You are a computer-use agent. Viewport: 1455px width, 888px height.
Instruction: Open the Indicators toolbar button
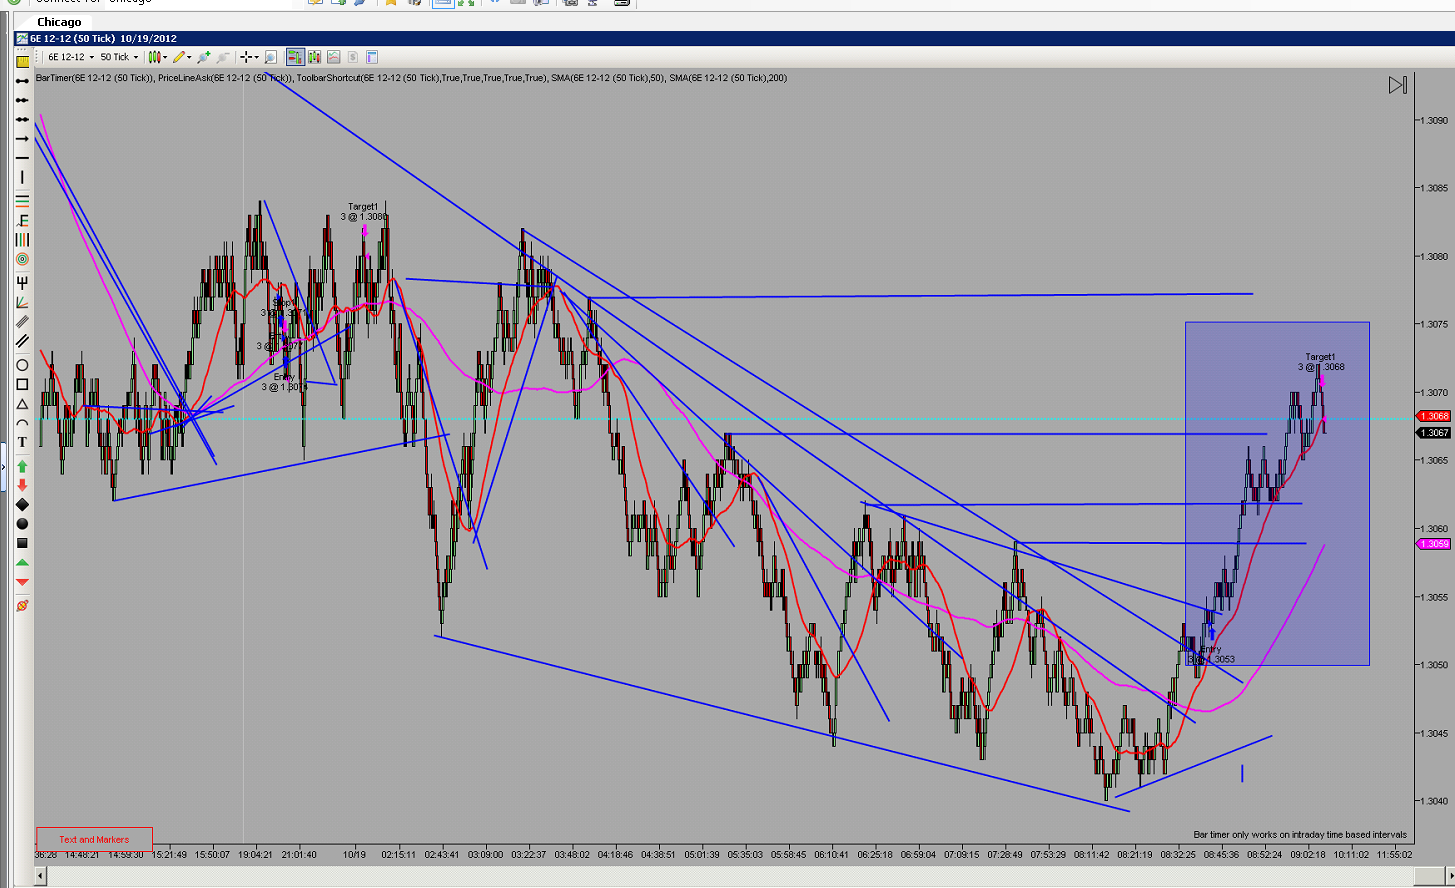(x=333, y=57)
